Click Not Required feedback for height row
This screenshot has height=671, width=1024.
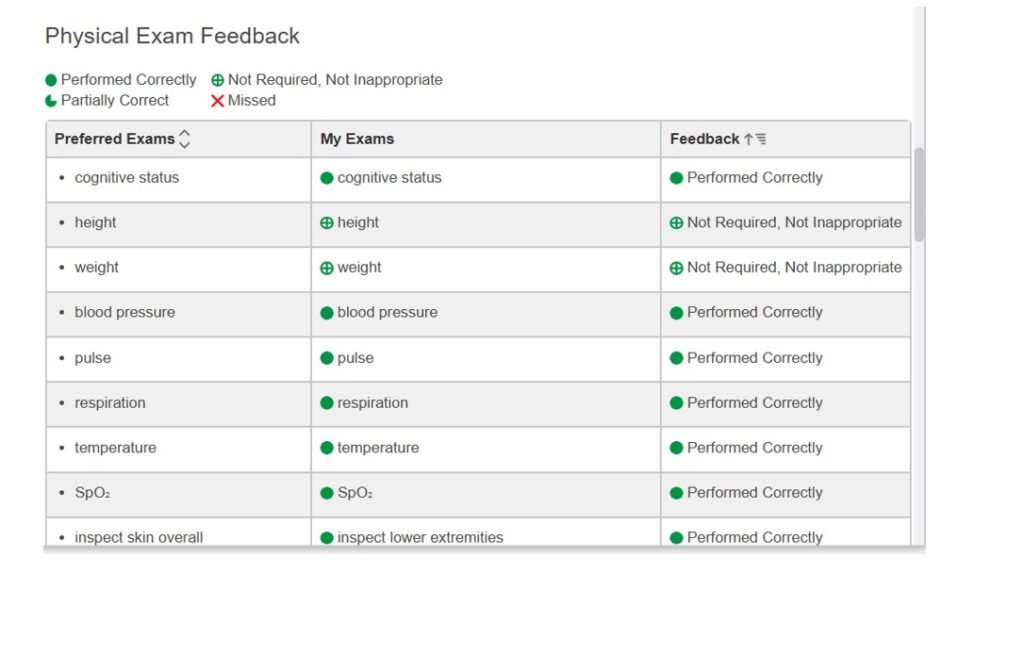click(x=793, y=223)
